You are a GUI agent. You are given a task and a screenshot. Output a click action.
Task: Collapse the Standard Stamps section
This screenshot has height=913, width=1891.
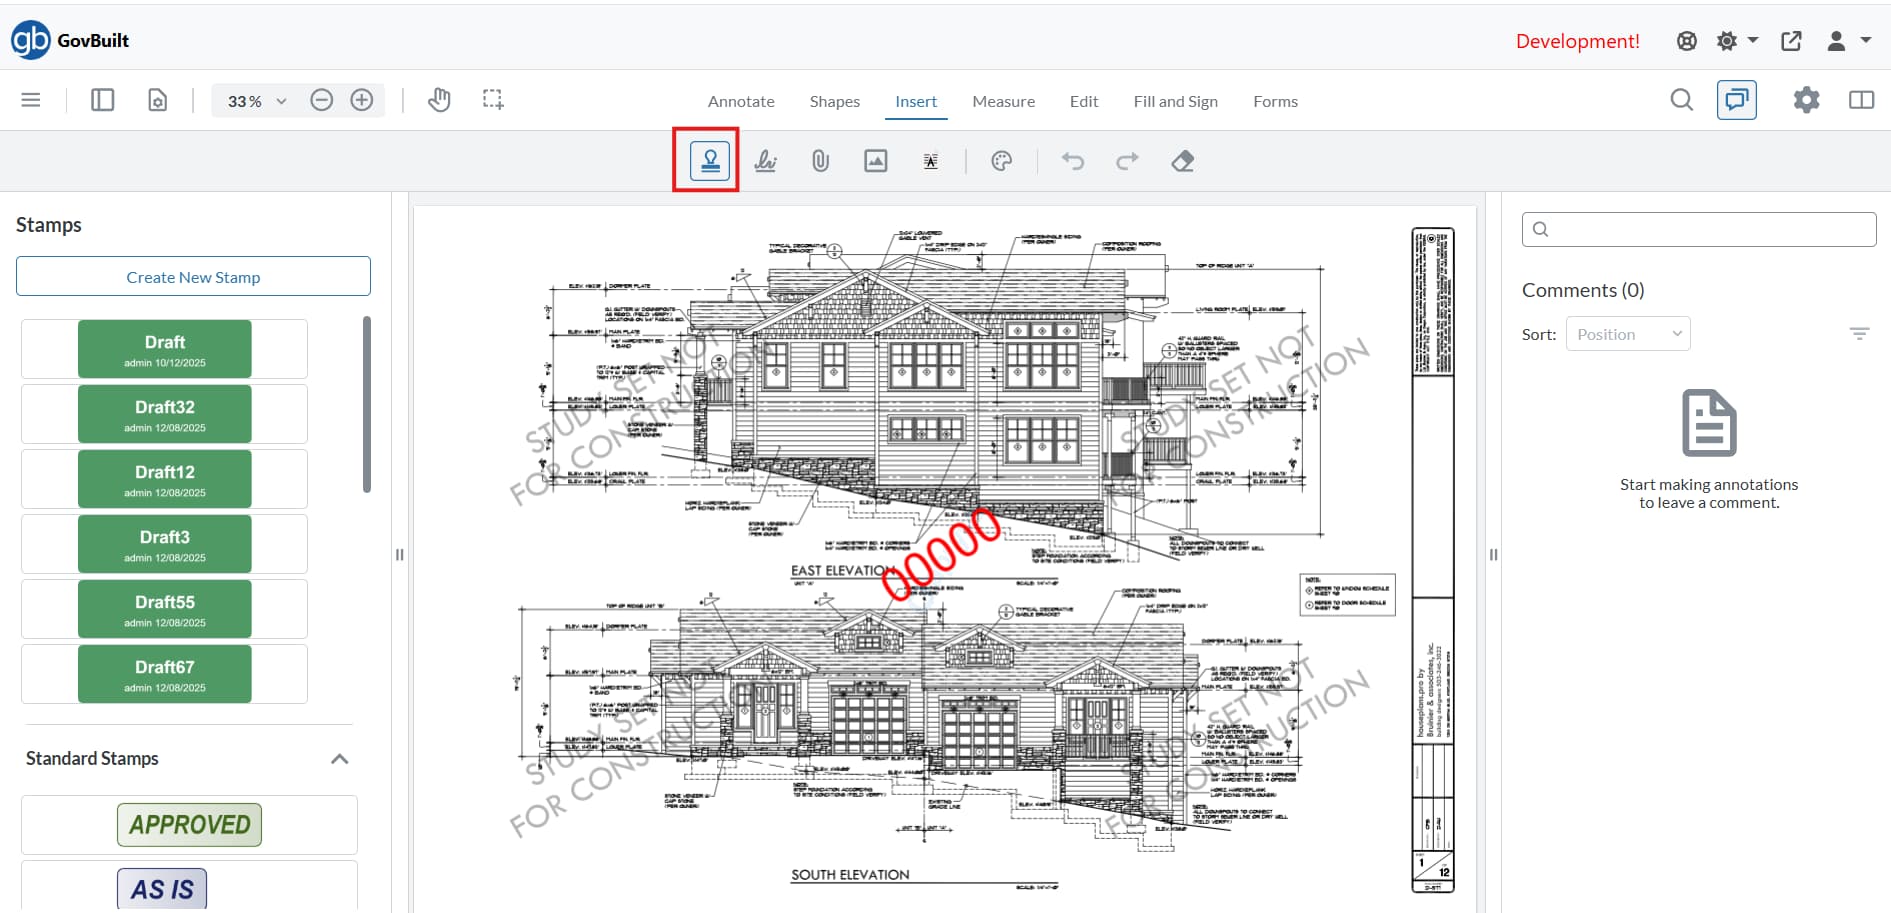(340, 759)
